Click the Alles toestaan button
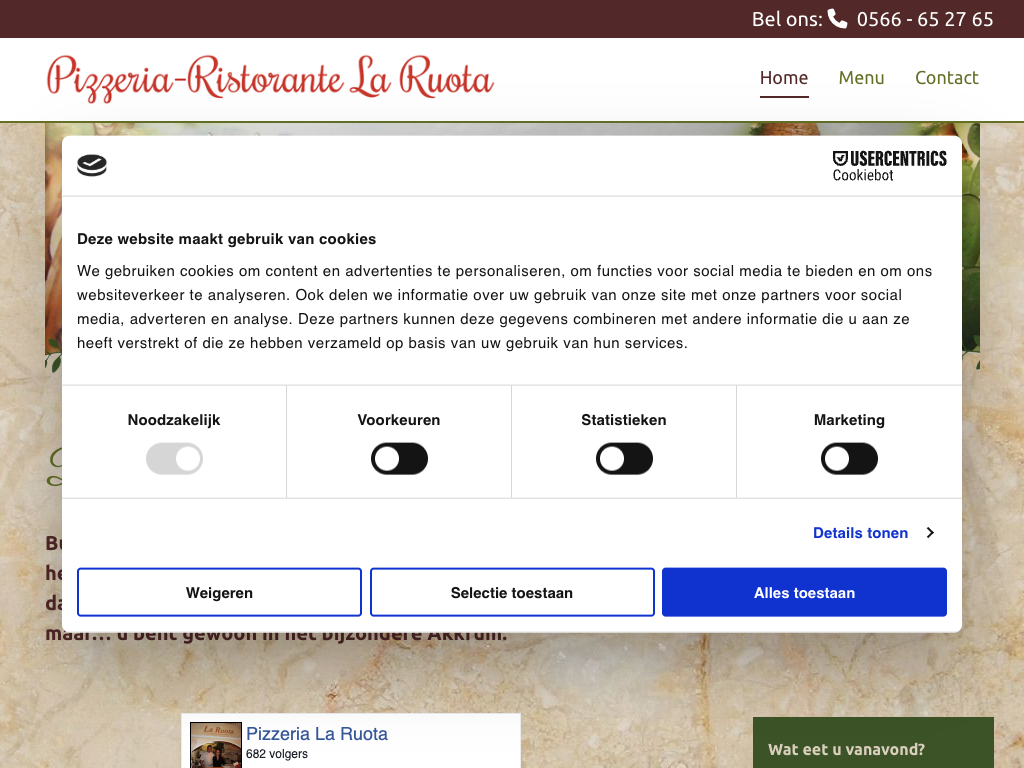 pyautogui.click(x=805, y=592)
